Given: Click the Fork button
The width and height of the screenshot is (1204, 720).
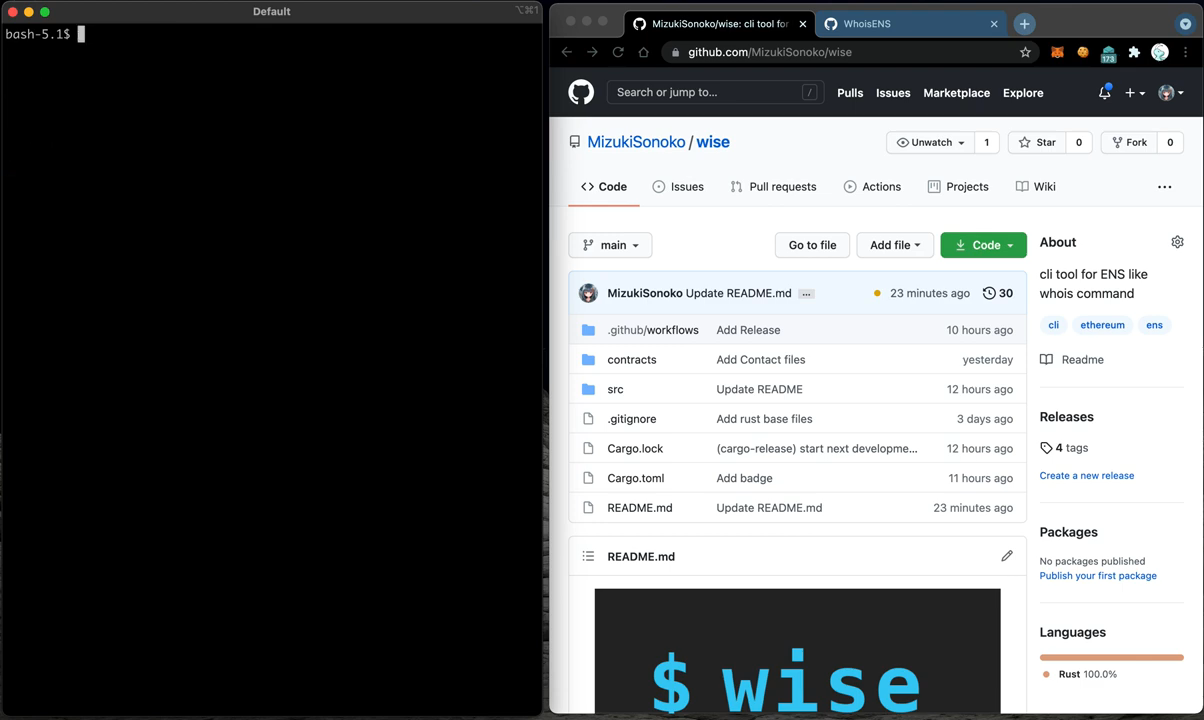Looking at the screenshot, I should [1128, 142].
